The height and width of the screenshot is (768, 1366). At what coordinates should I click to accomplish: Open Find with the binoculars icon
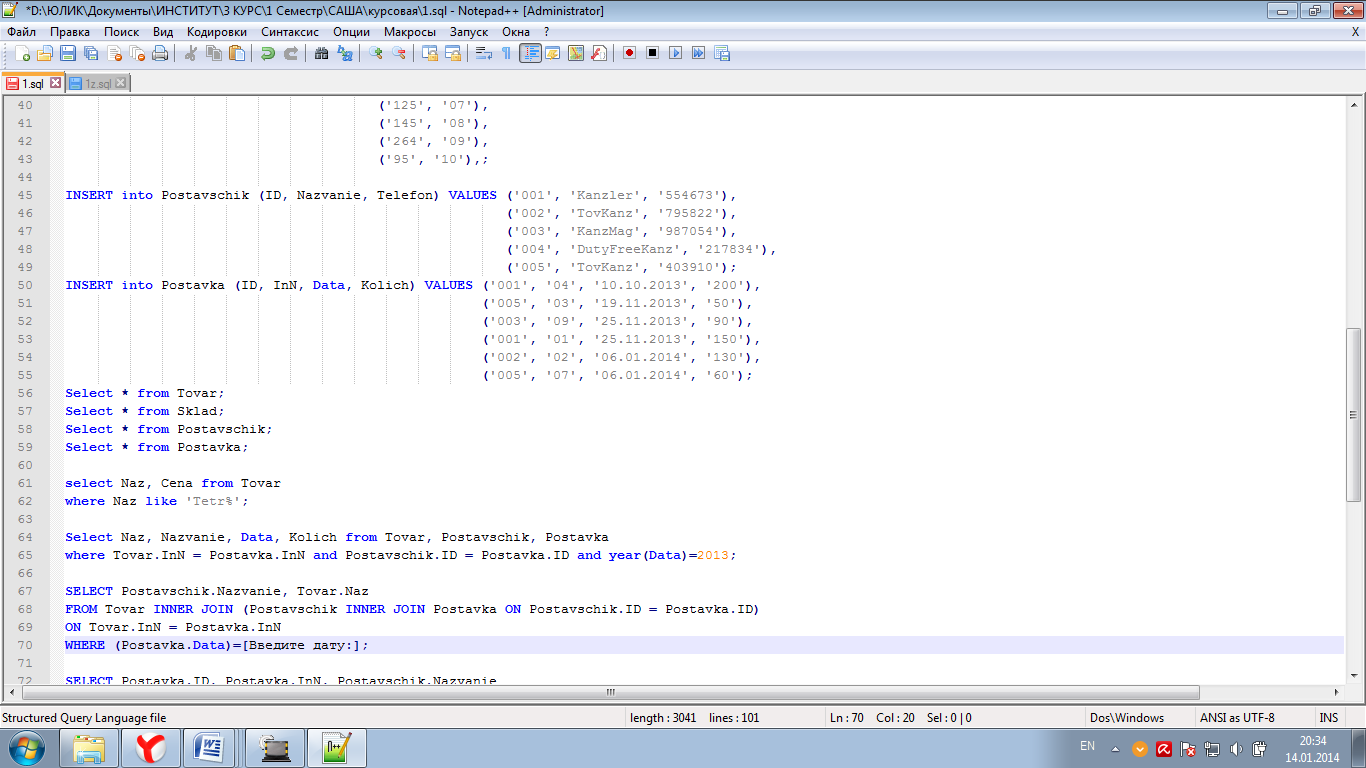pyautogui.click(x=321, y=53)
